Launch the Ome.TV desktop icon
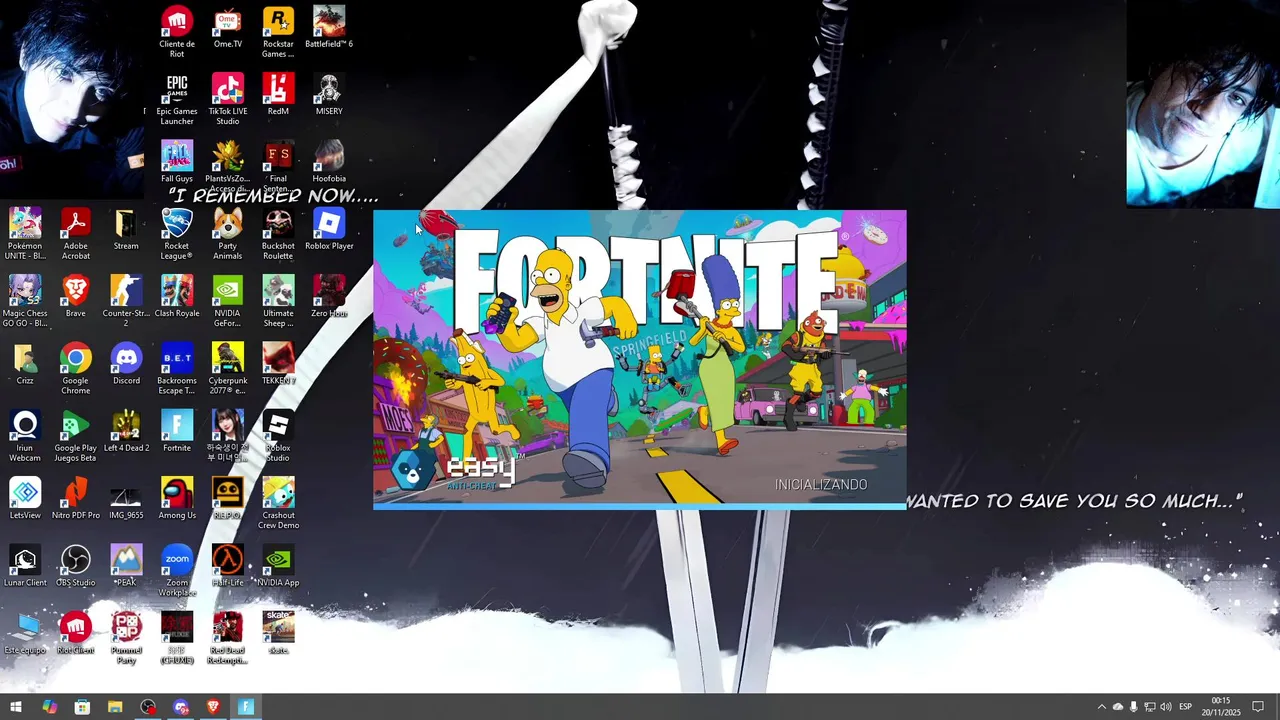The image size is (1280, 720). pyautogui.click(x=228, y=28)
